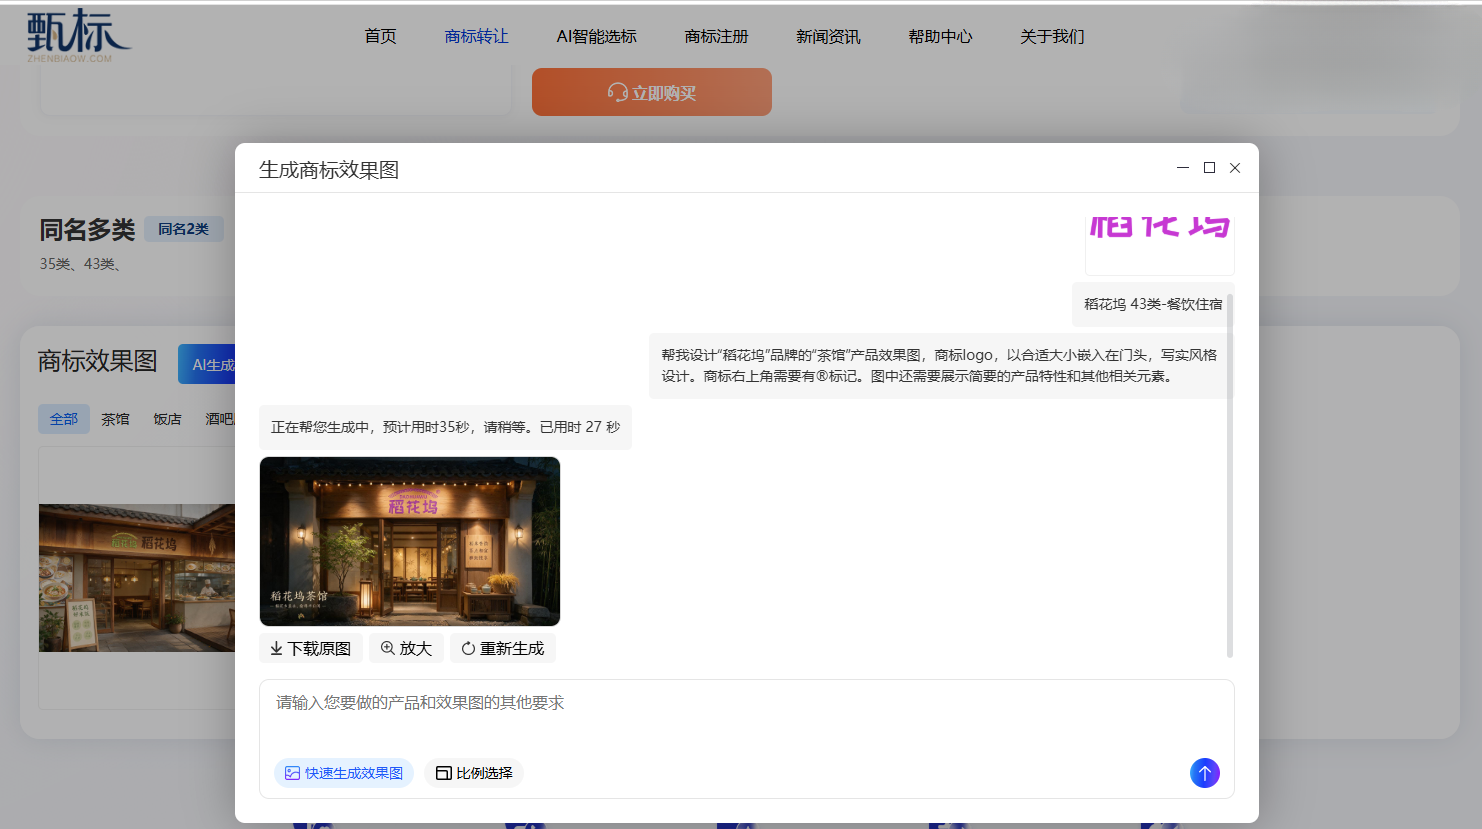Click the 正在帮您生成中 status message
1482x829 pixels.
(445, 427)
